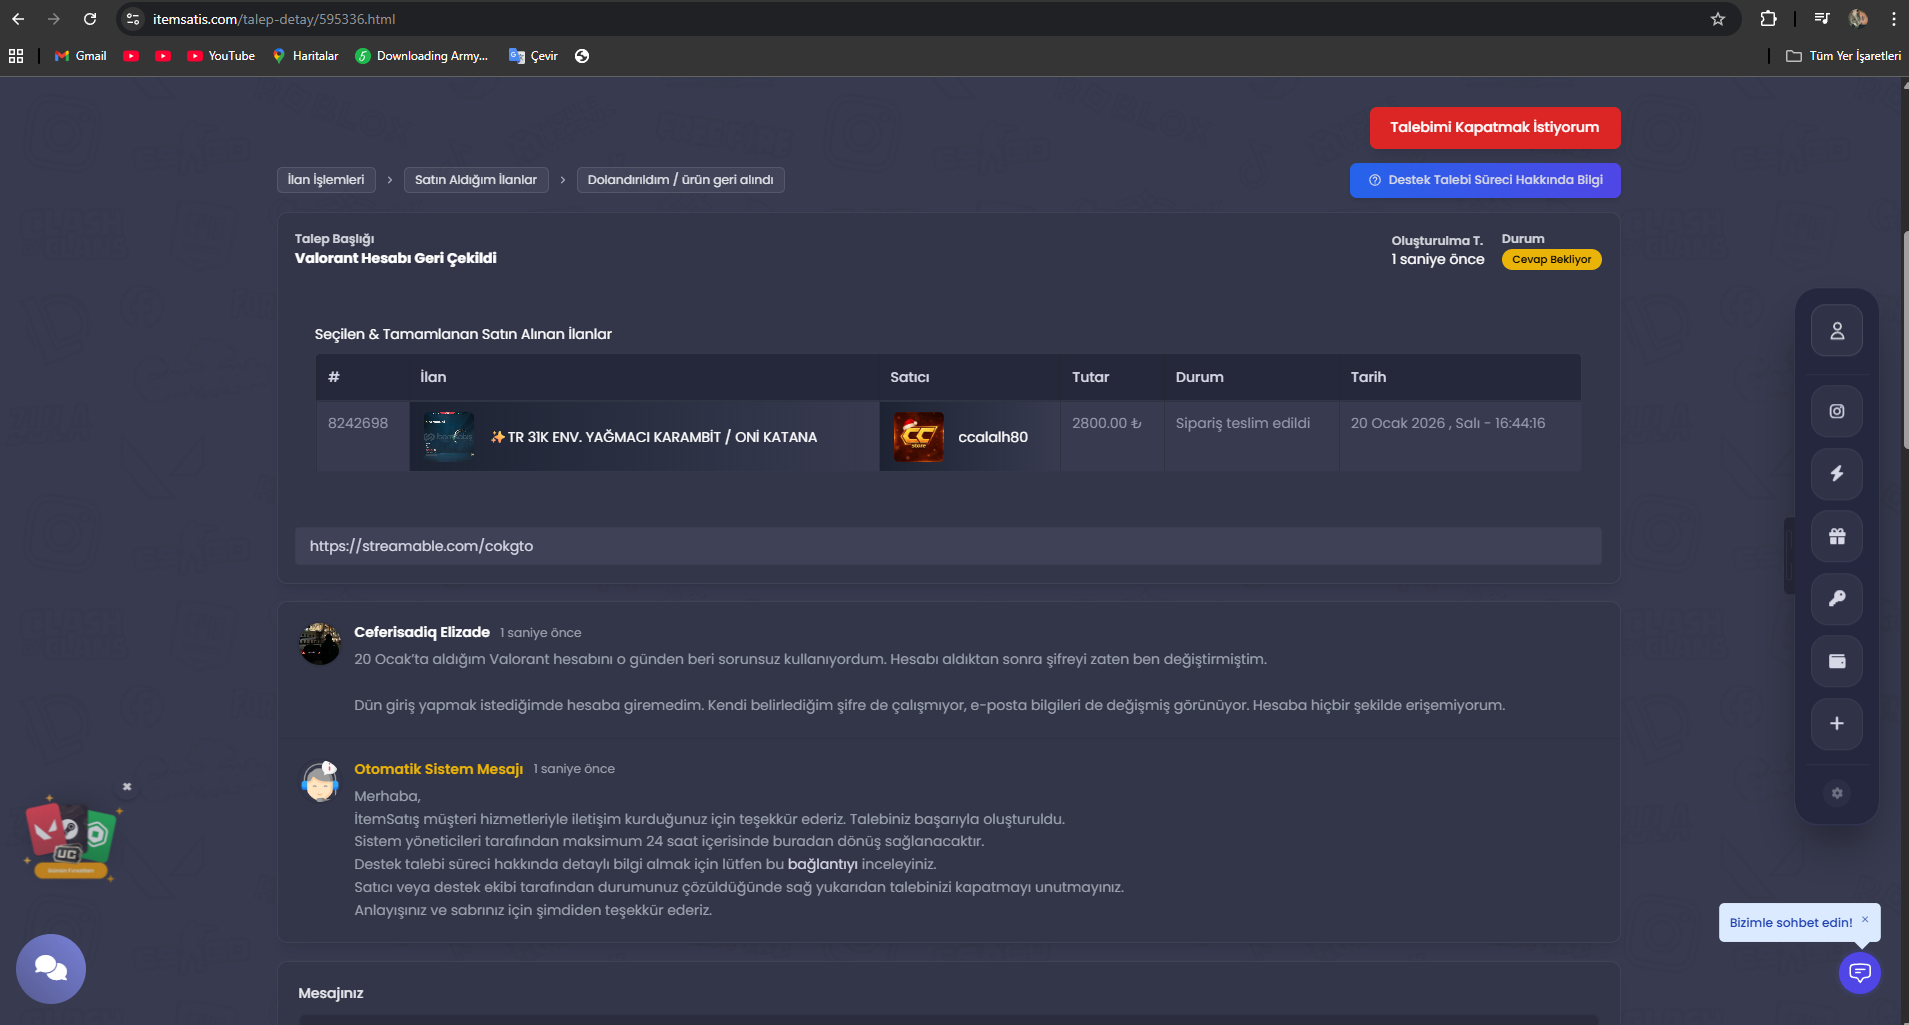Open the apps grid in bookmarks bar
The height and width of the screenshot is (1025, 1909).
[x=16, y=56]
